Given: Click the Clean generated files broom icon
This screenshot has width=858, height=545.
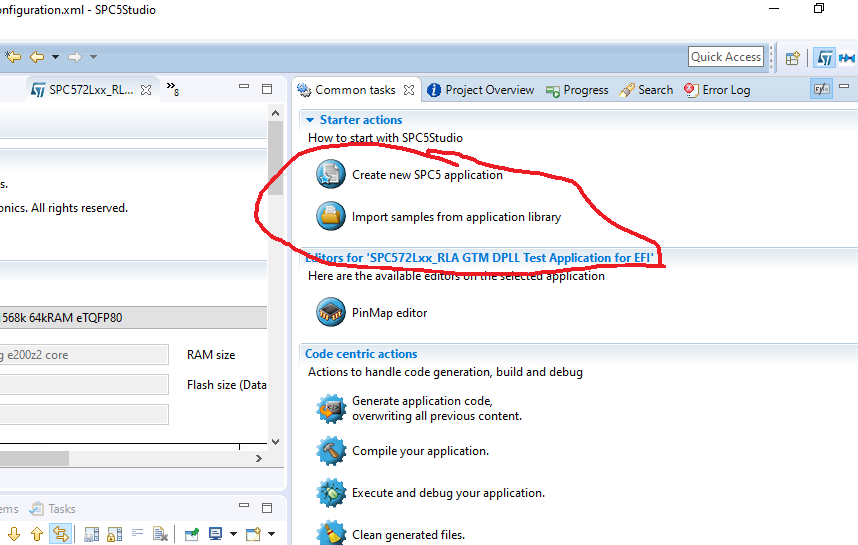Looking at the screenshot, I should point(331,534).
